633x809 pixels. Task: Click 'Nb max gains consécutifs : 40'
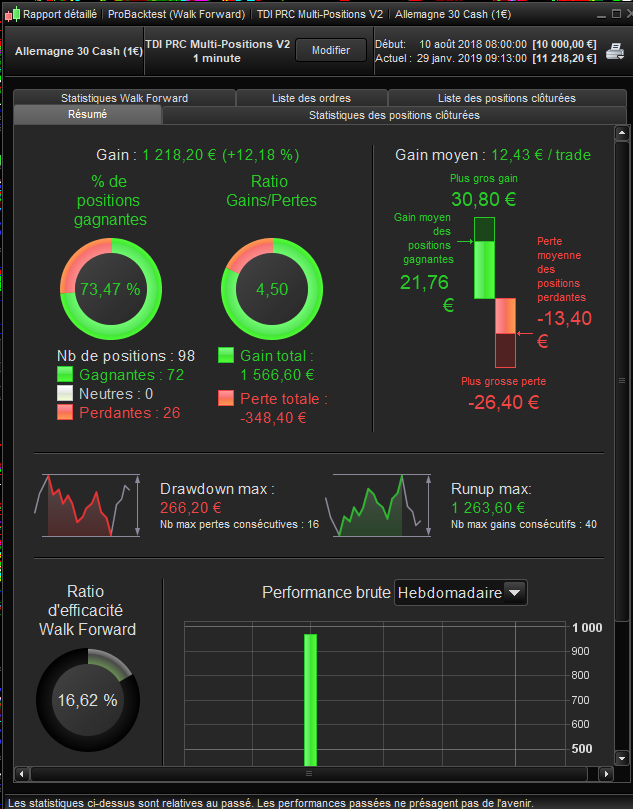pos(524,524)
